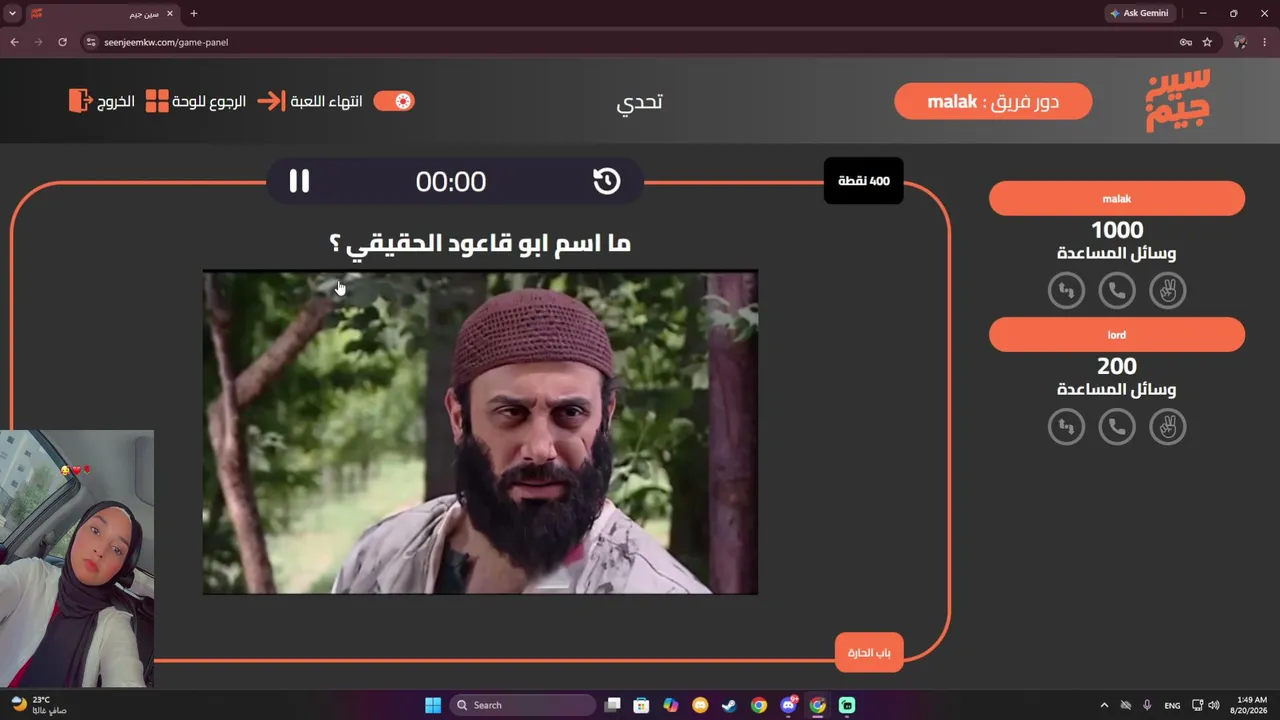Open Discord from the taskbar
1280x720 pixels.
tap(789, 705)
